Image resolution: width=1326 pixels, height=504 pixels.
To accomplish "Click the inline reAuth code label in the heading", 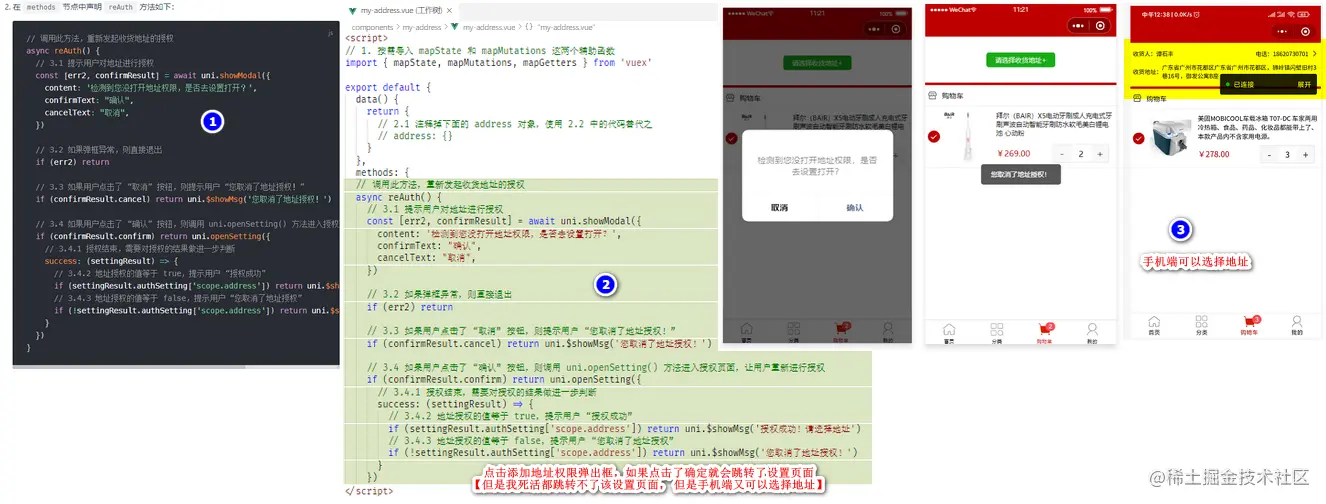I will pos(121,7).
